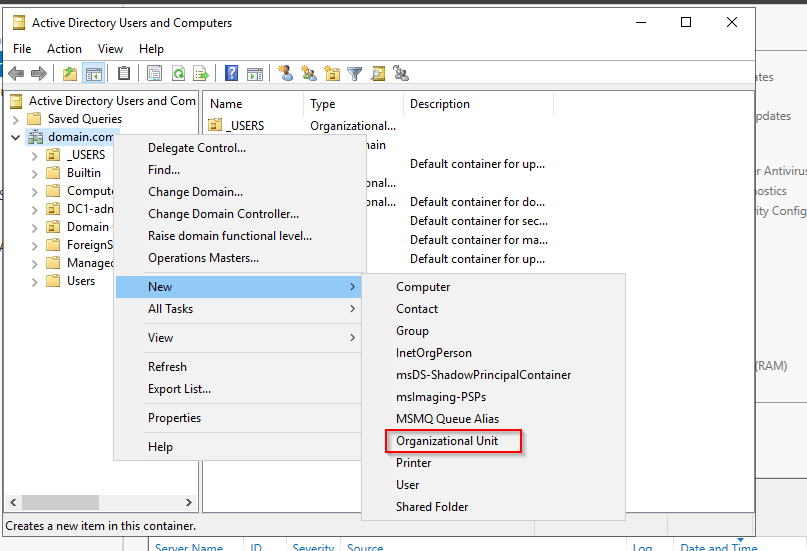The image size is (807, 551).
Task: Select Export List... in context menu
Action: tap(239, 389)
